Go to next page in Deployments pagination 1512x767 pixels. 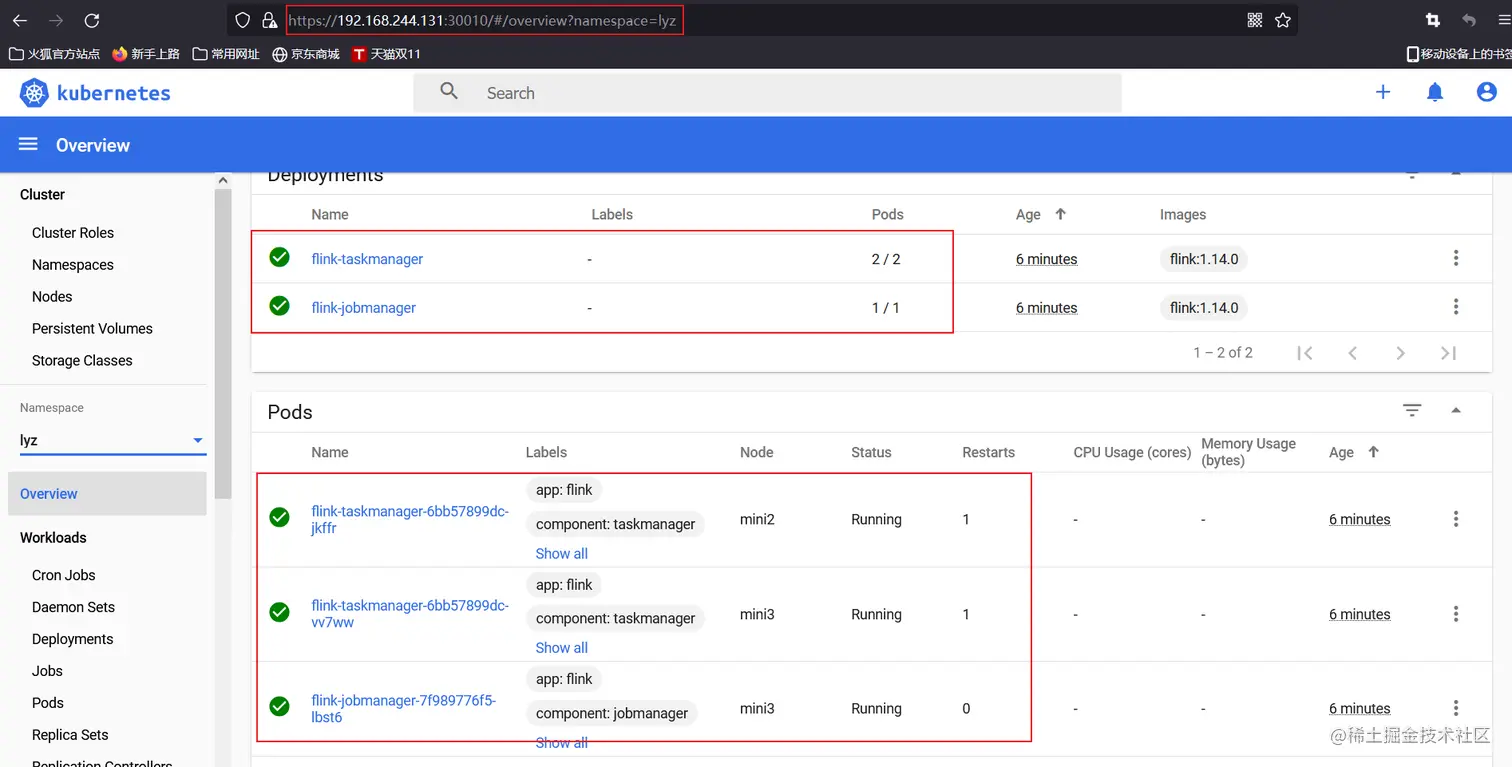coord(1400,353)
